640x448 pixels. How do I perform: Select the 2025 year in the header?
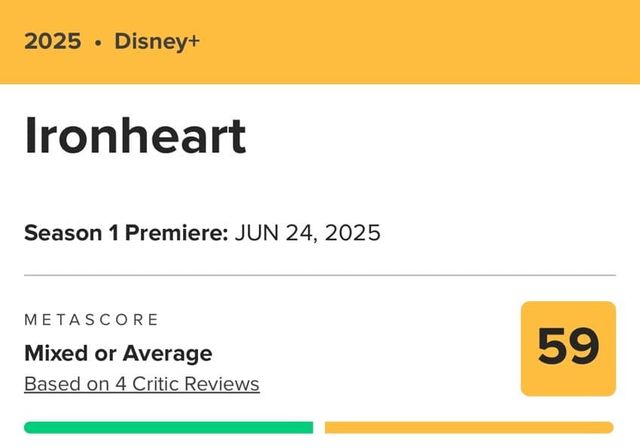(x=53, y=42)
